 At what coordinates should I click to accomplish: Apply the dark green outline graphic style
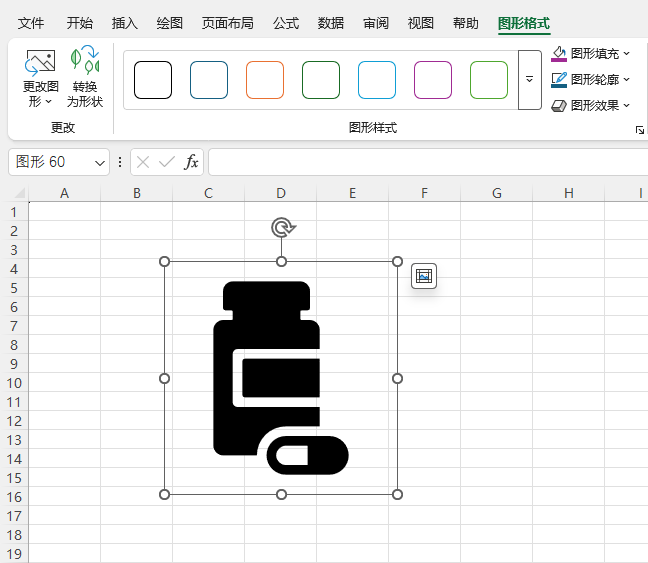pyautogui.click(x=321, y=80)
